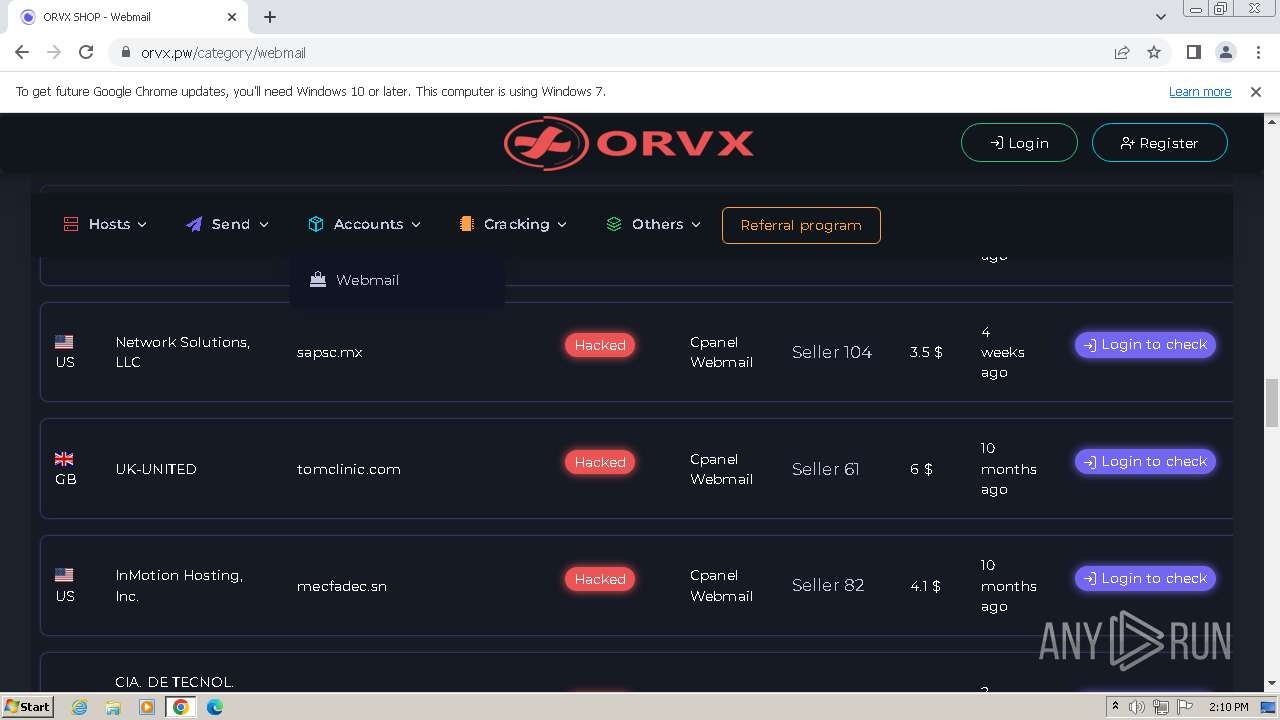Screen dimensions: 1280x720
Task: Dismiss the Chrome update notification bar
Action: pos(1256,91)
